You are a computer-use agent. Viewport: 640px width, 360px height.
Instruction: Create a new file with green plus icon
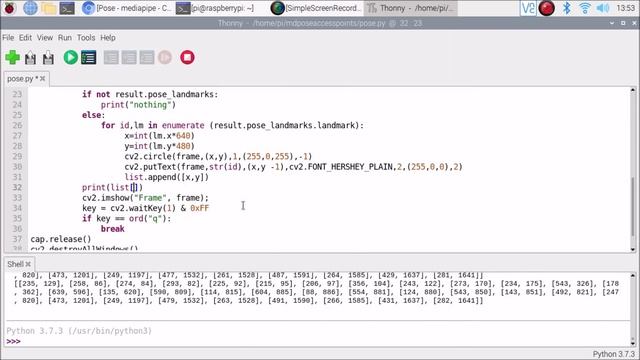point(13,58)
